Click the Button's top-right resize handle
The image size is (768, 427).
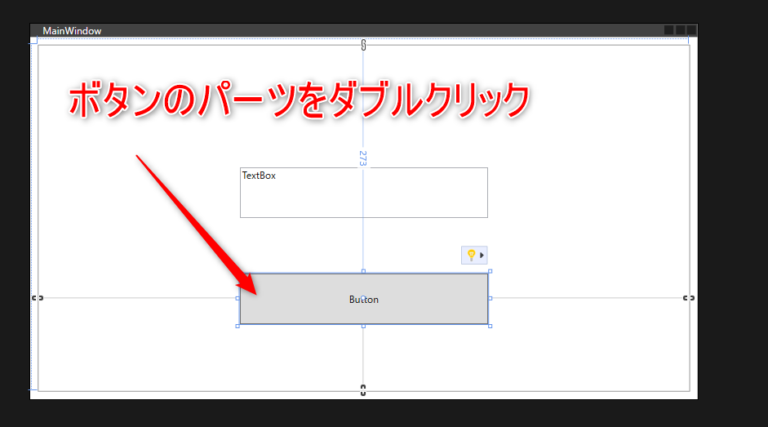489,272
